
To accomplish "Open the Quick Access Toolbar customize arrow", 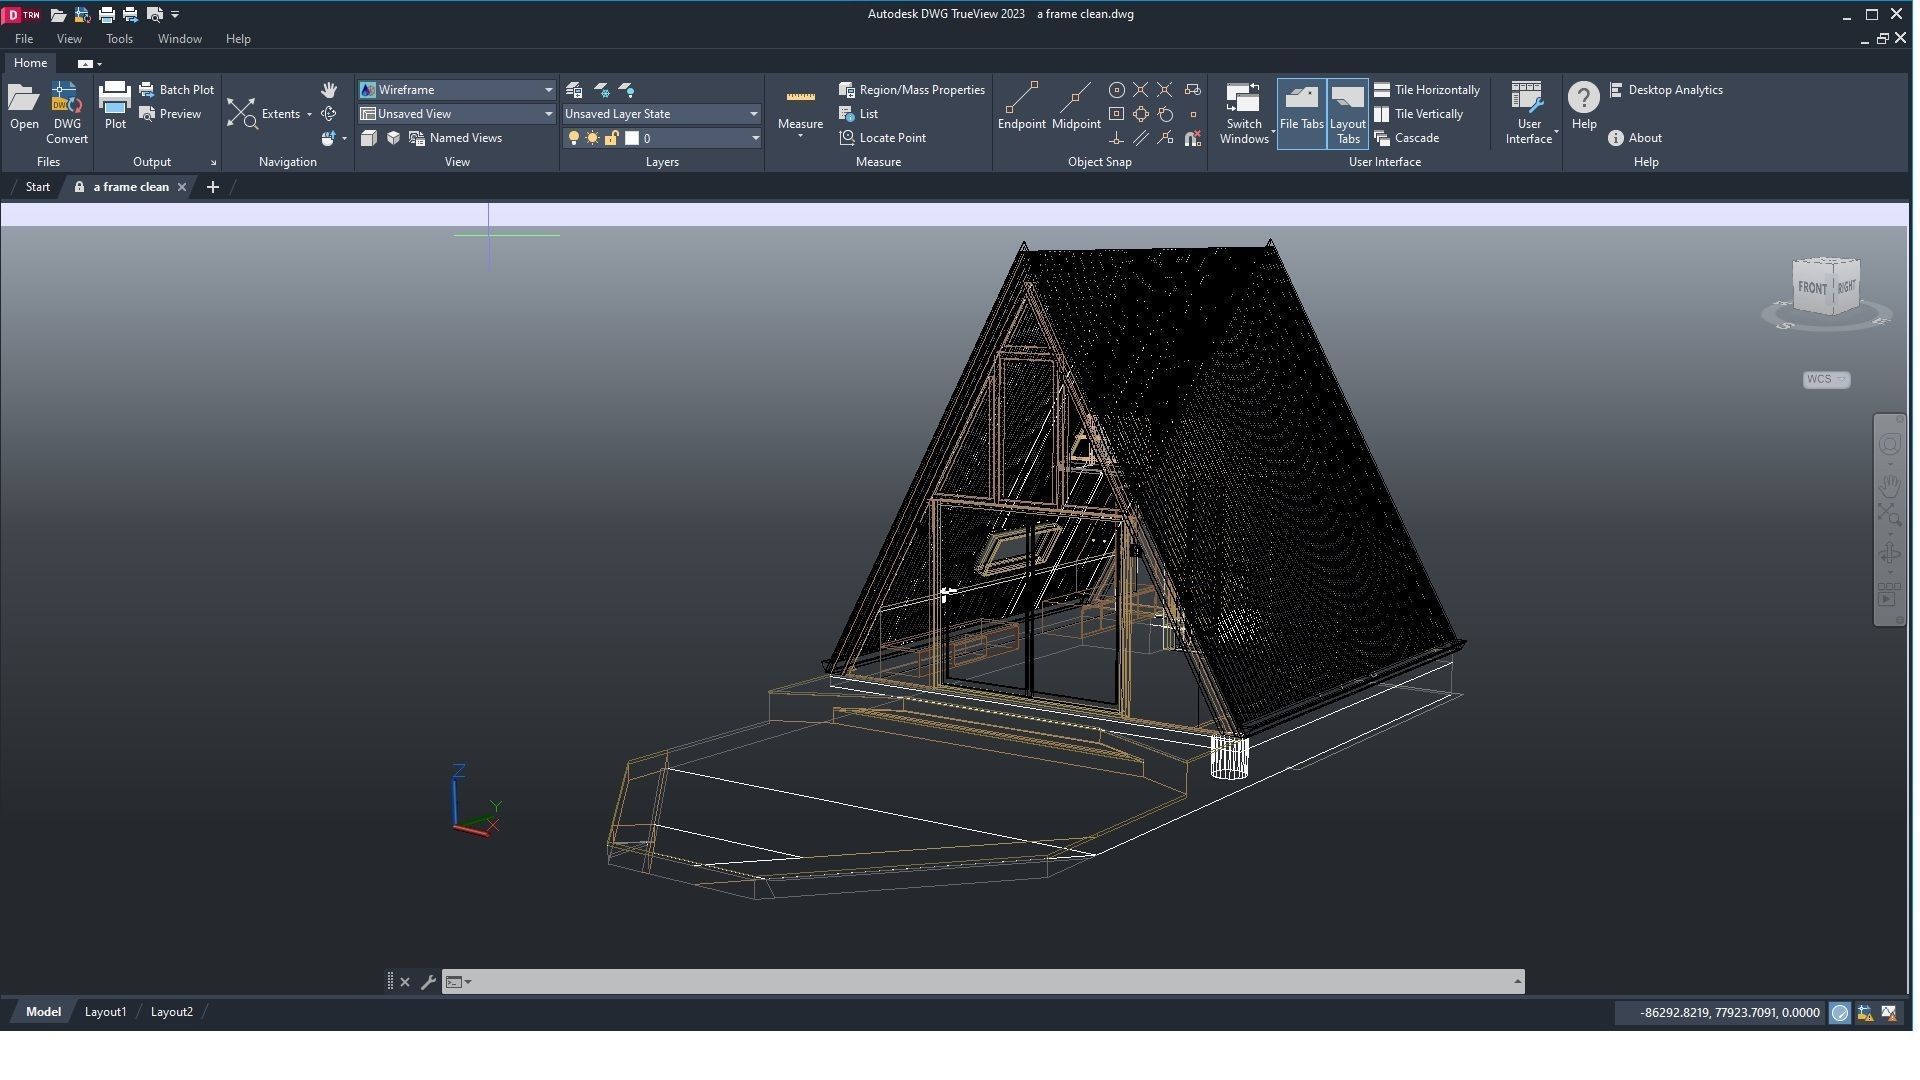I will click(x=175, y=15).
